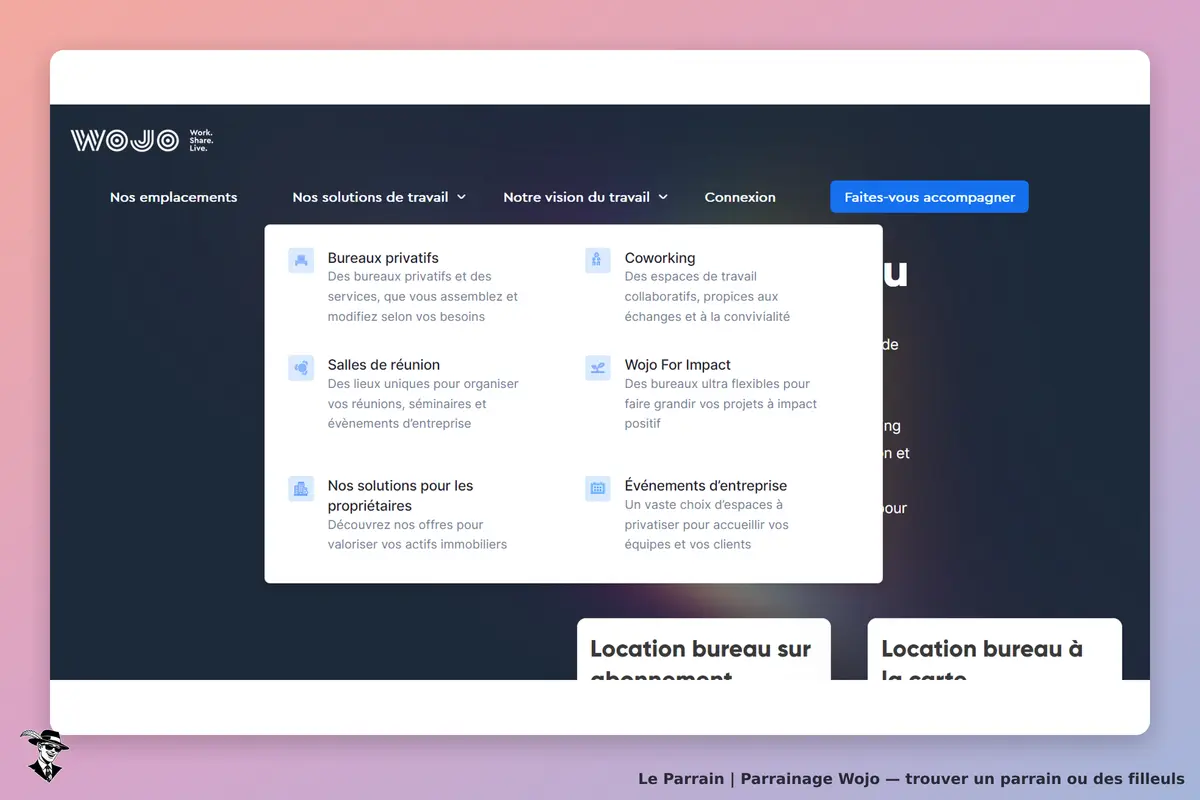1200x800 pixels.
Task: Open the Coworking link
Action: (x=660, y=258)
